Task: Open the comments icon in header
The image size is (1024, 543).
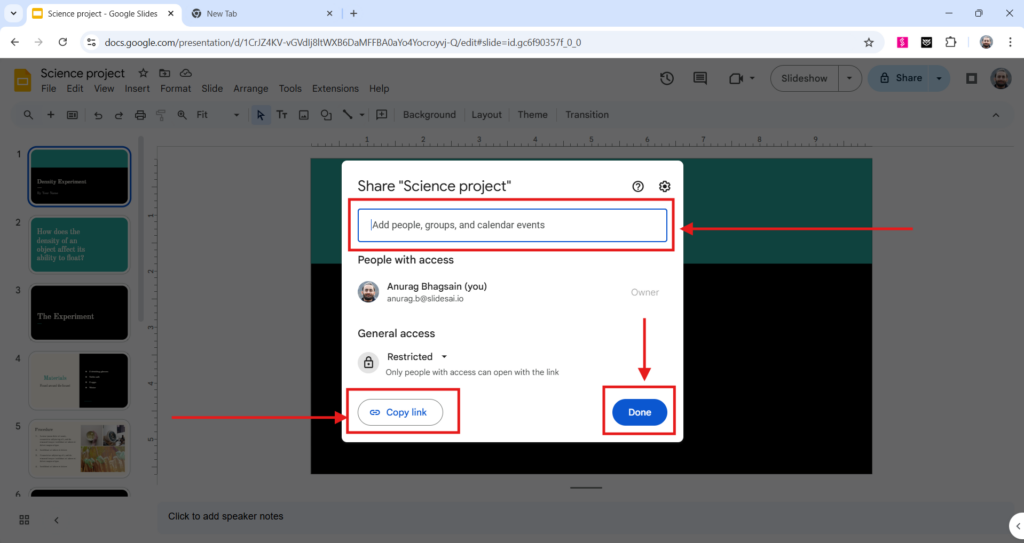Action: [x=700, y=79]
